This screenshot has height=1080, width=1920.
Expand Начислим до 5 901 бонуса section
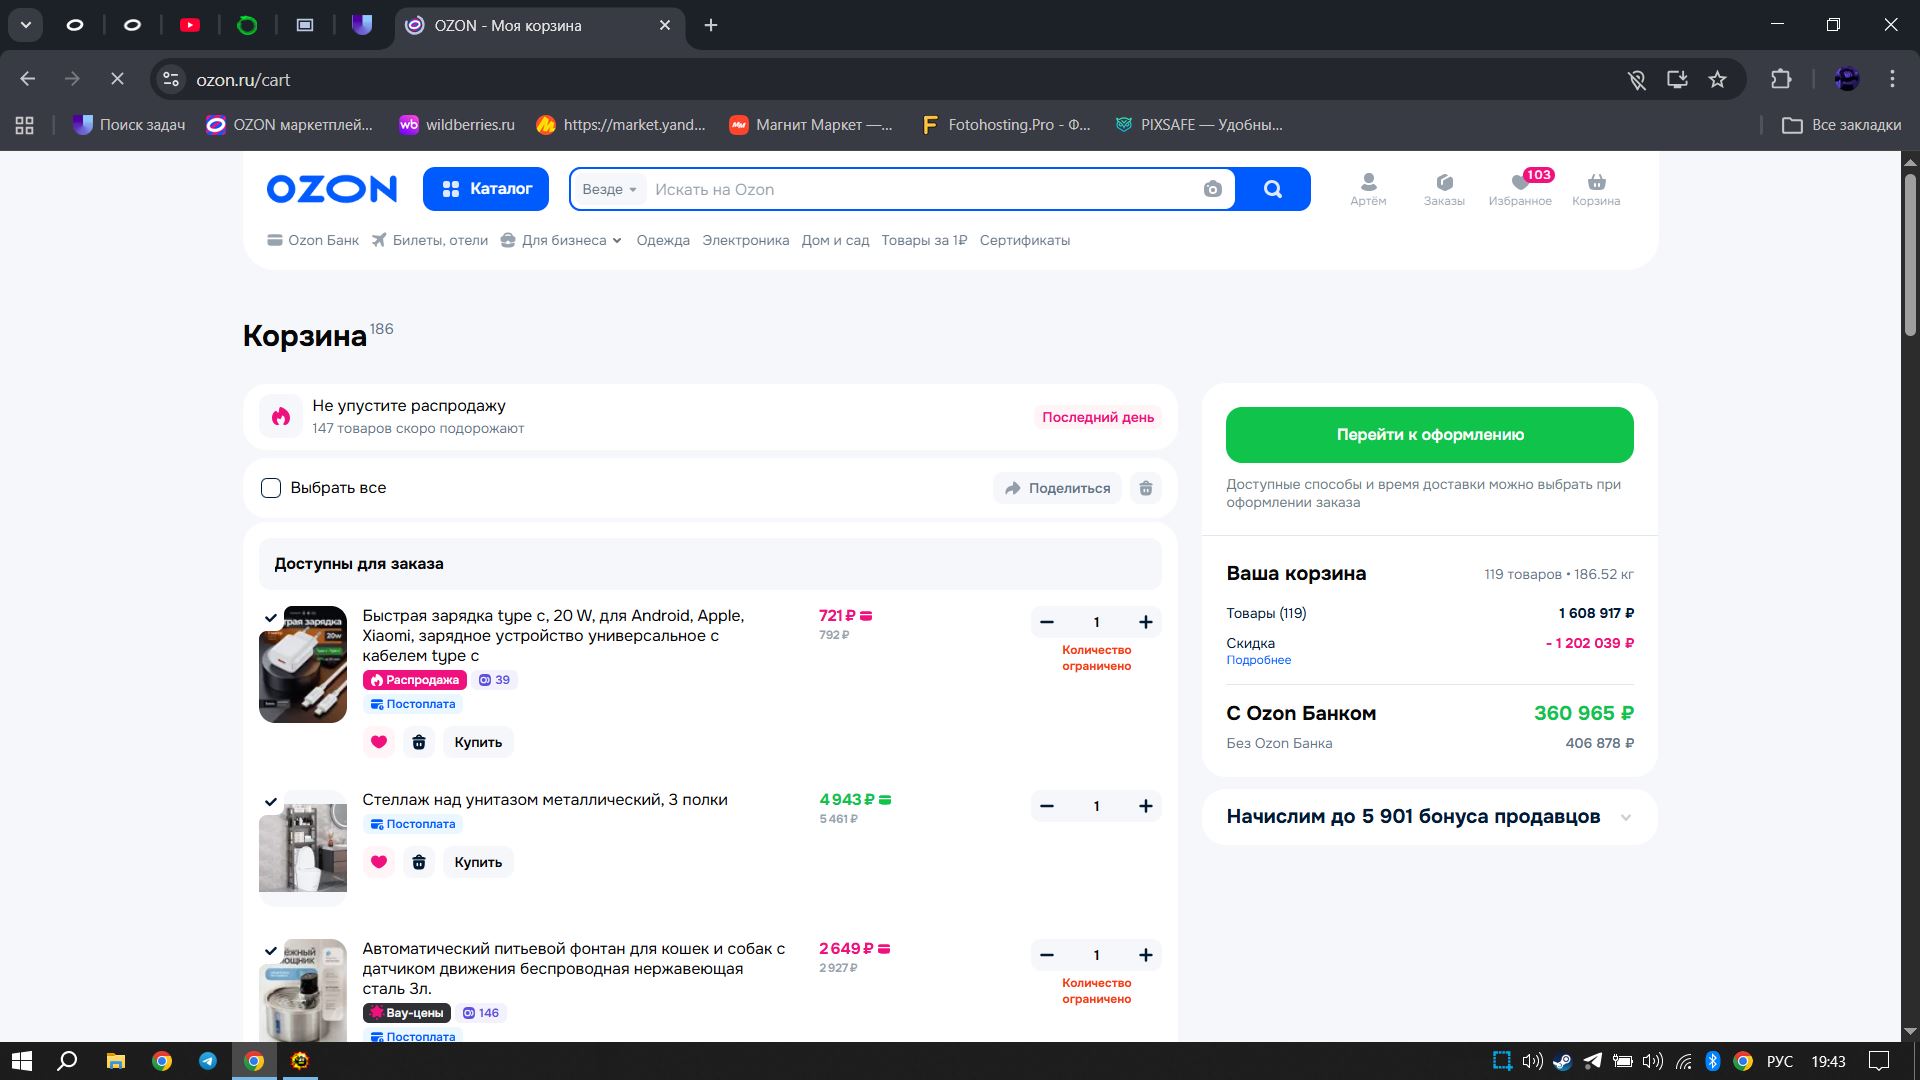1625,817
